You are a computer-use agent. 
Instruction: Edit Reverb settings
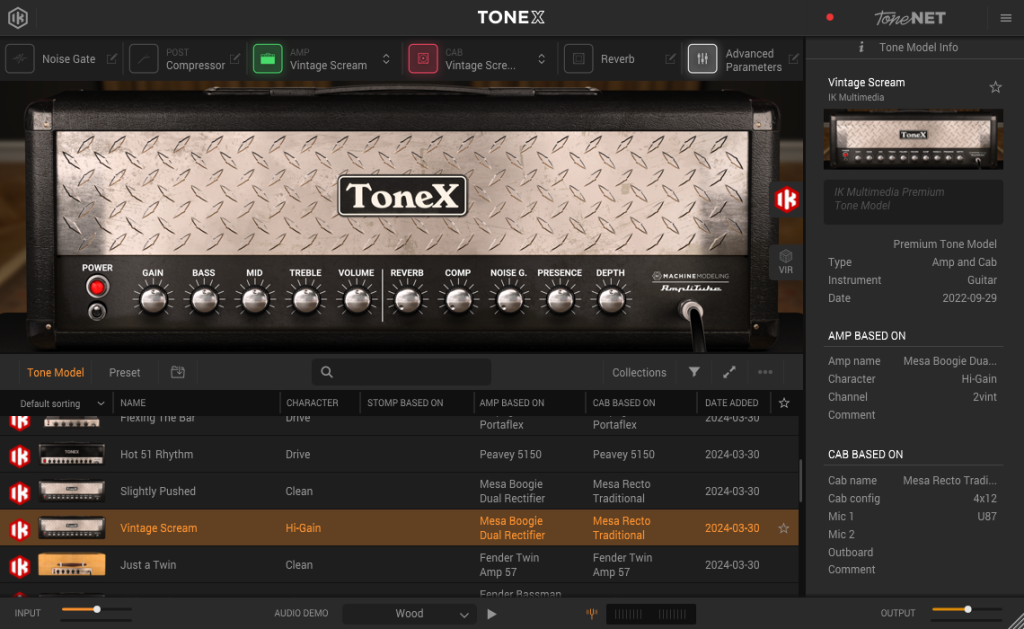[x=670, y=59]
